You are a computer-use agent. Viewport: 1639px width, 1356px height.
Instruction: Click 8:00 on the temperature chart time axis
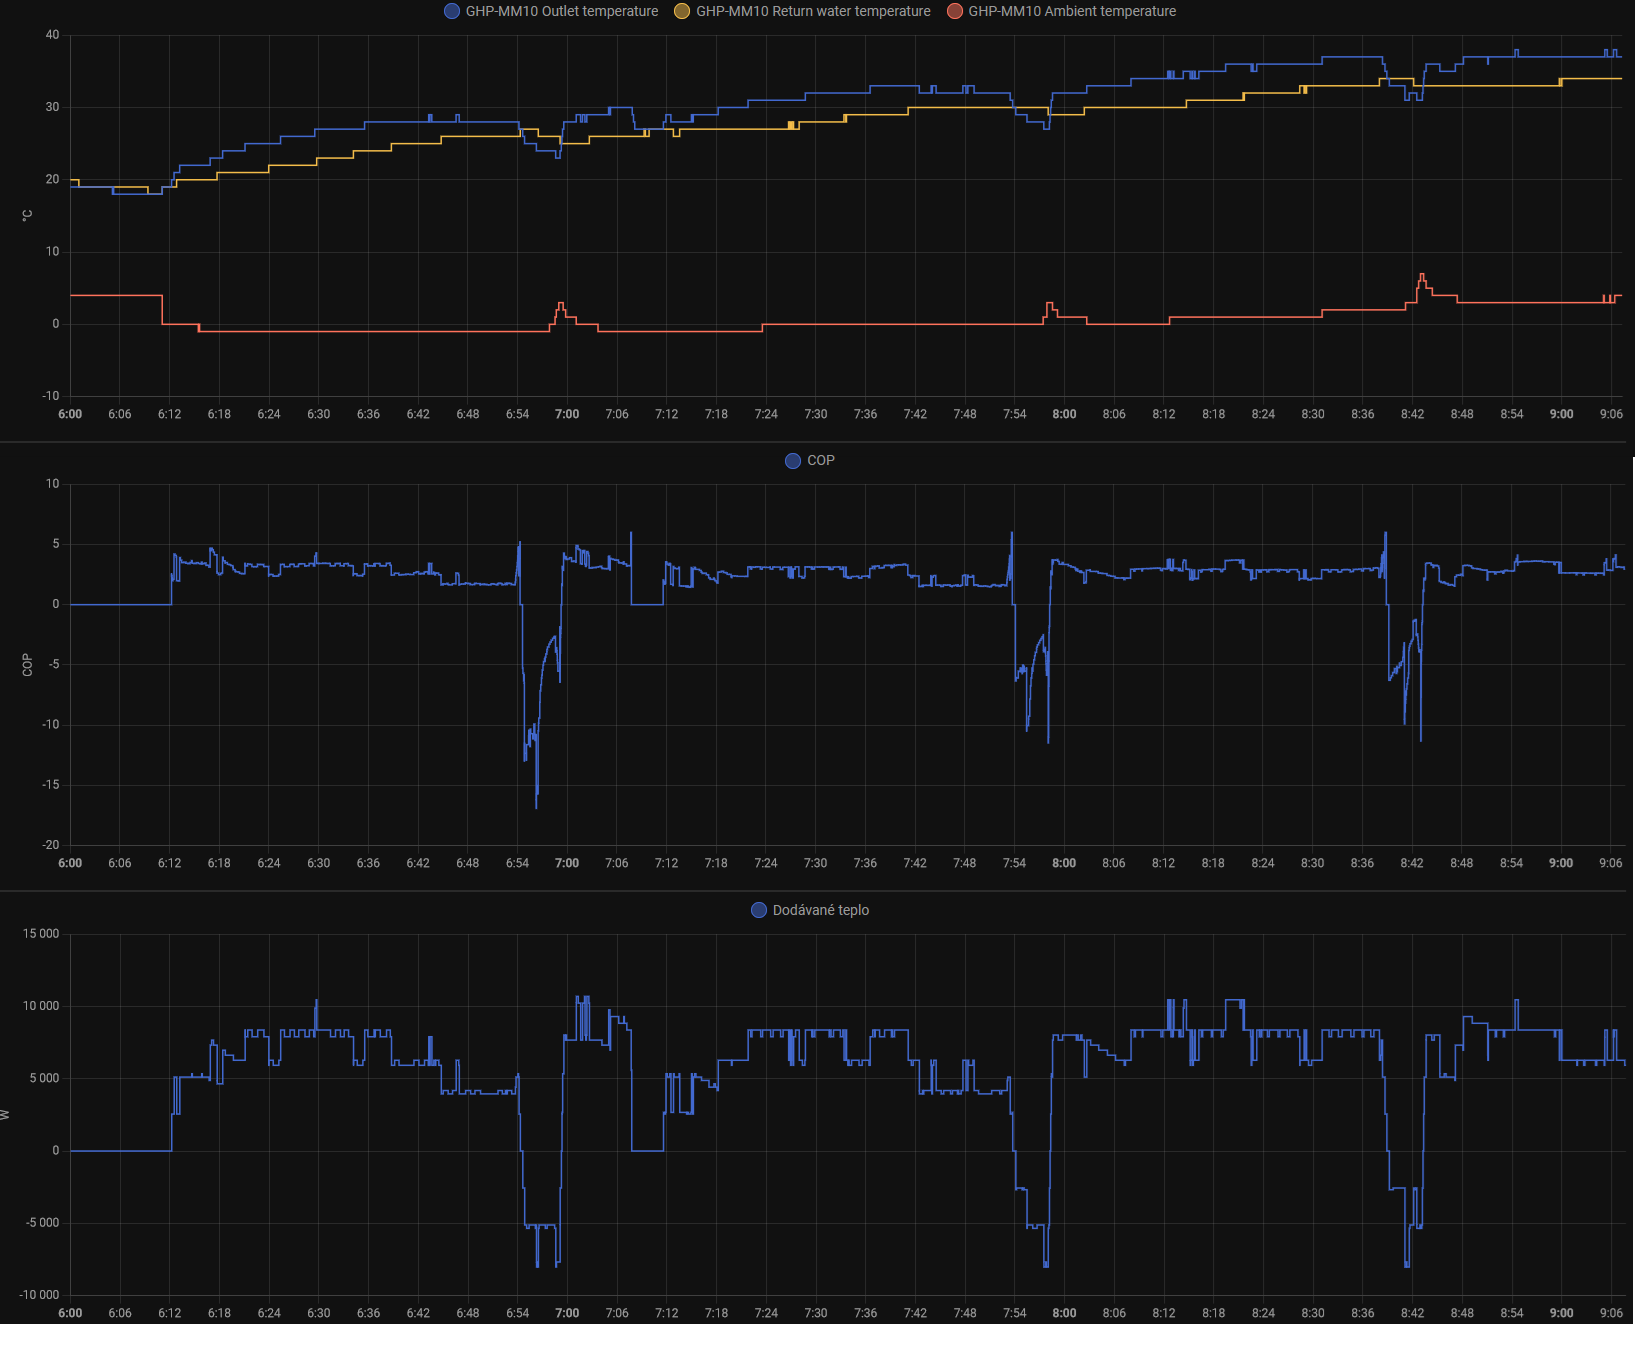tap(1064, 414)
